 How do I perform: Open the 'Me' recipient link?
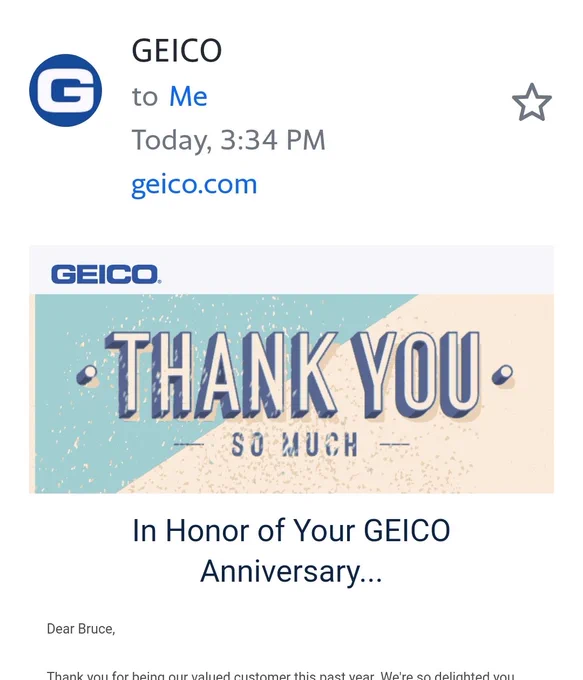pyautogui.click(x=188, y=96)
